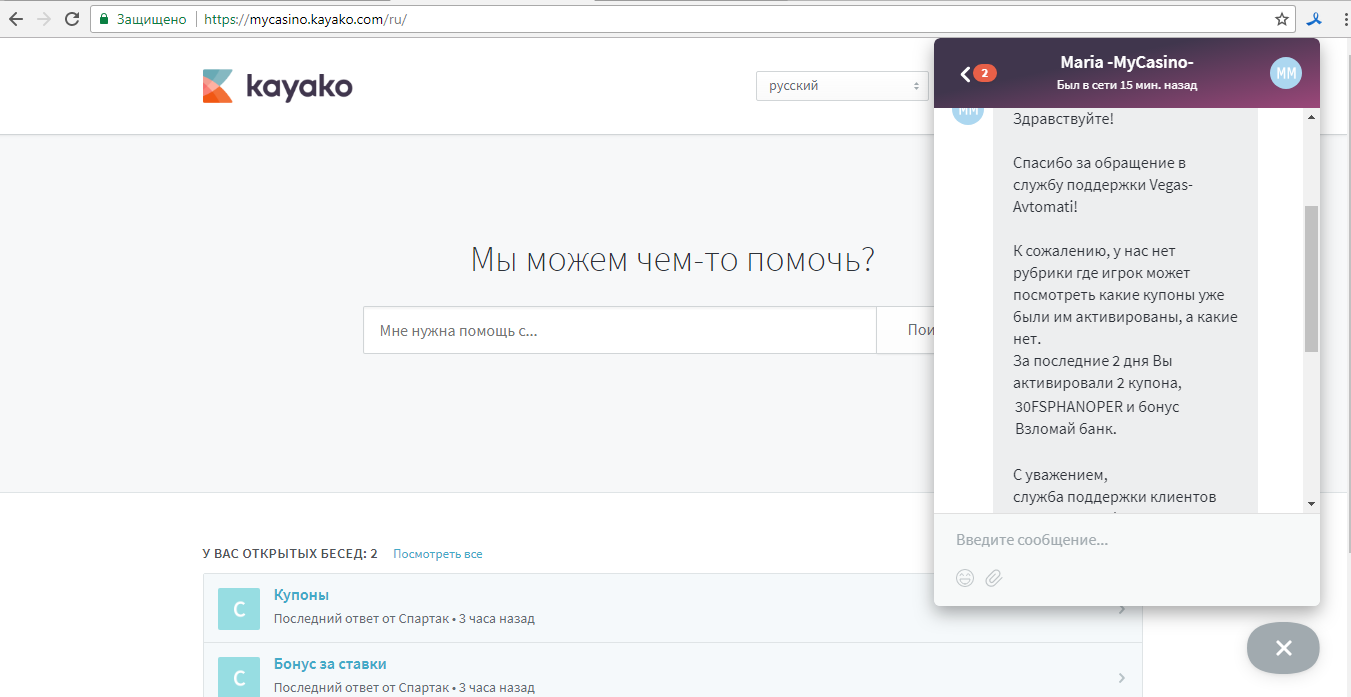Click the browser back arrow

tap(18, 19)
